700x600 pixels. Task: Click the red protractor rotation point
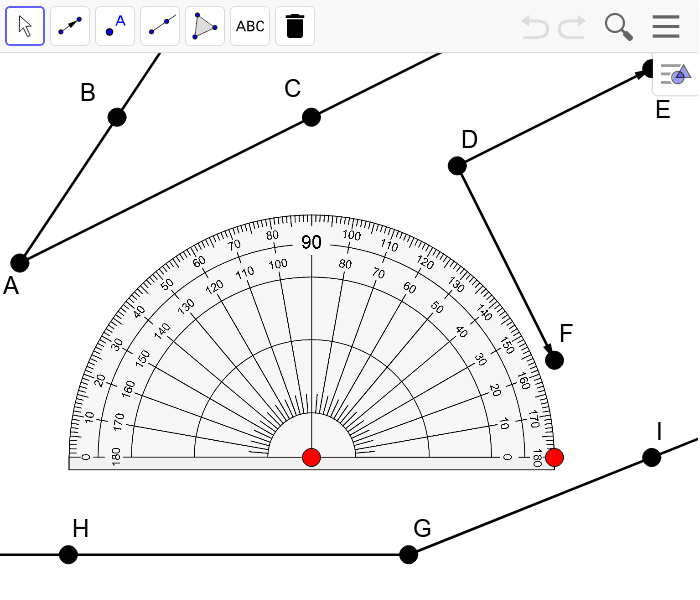pos(554,458)
